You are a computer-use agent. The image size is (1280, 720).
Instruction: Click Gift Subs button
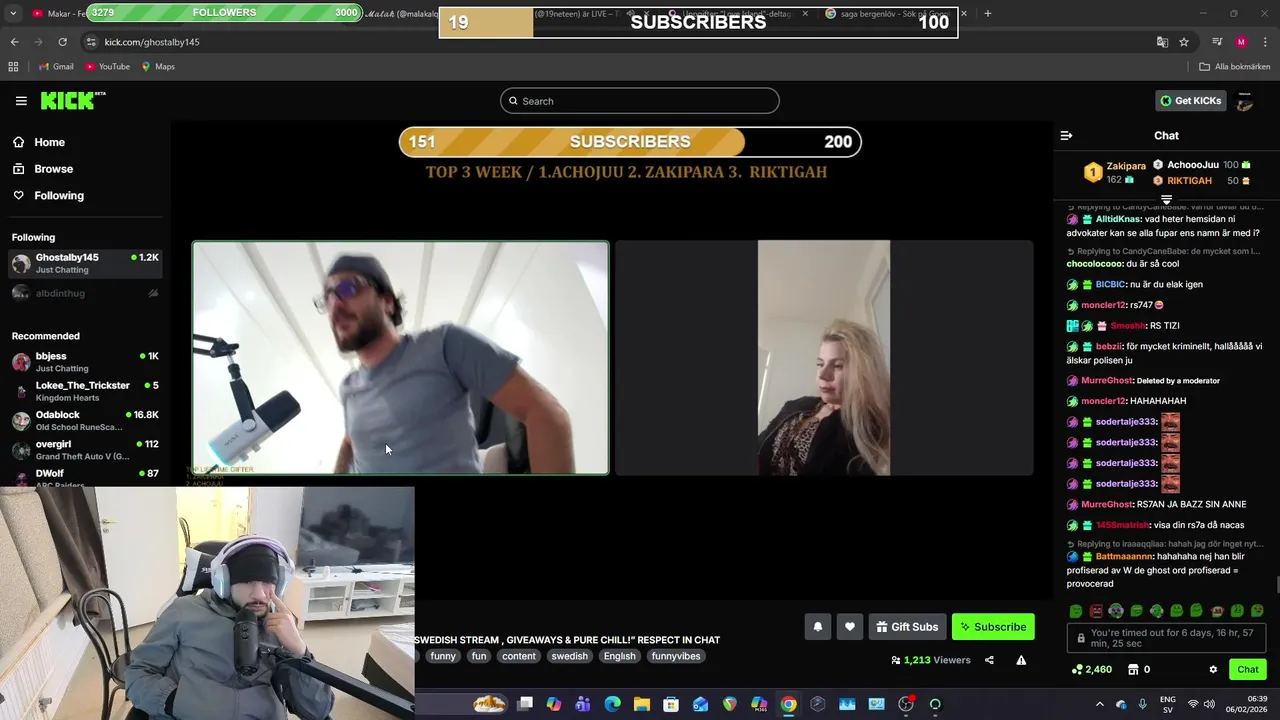click(x=907, y=627)
